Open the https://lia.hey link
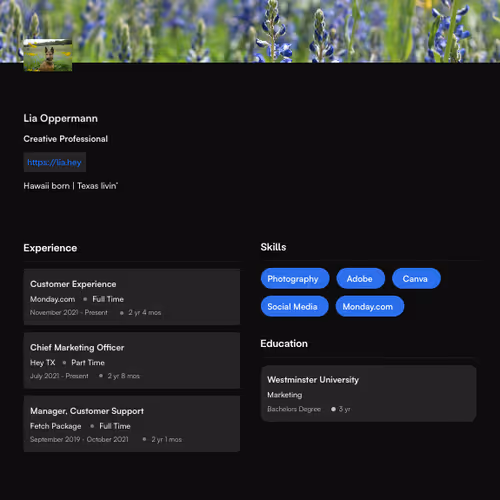Viewport: 500px width, 500px height. [x=55, y=162]
